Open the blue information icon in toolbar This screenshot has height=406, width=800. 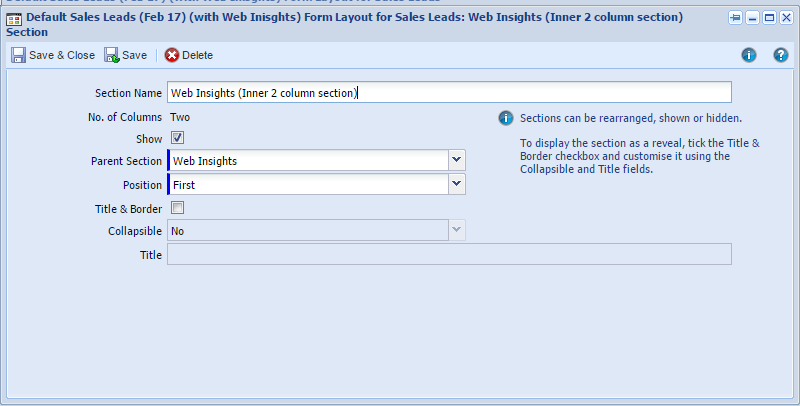coord(748,55)
